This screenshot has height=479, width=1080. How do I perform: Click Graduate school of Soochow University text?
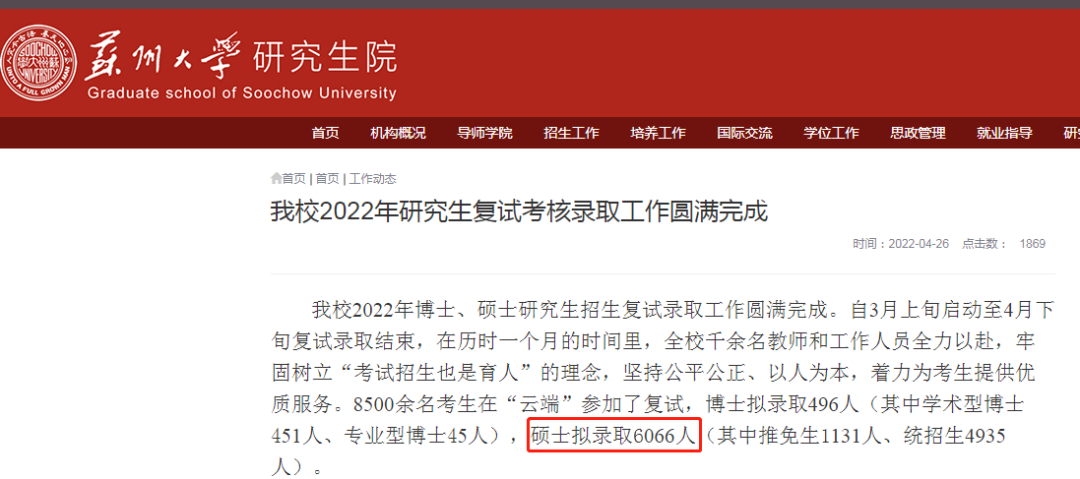point(242,93)
